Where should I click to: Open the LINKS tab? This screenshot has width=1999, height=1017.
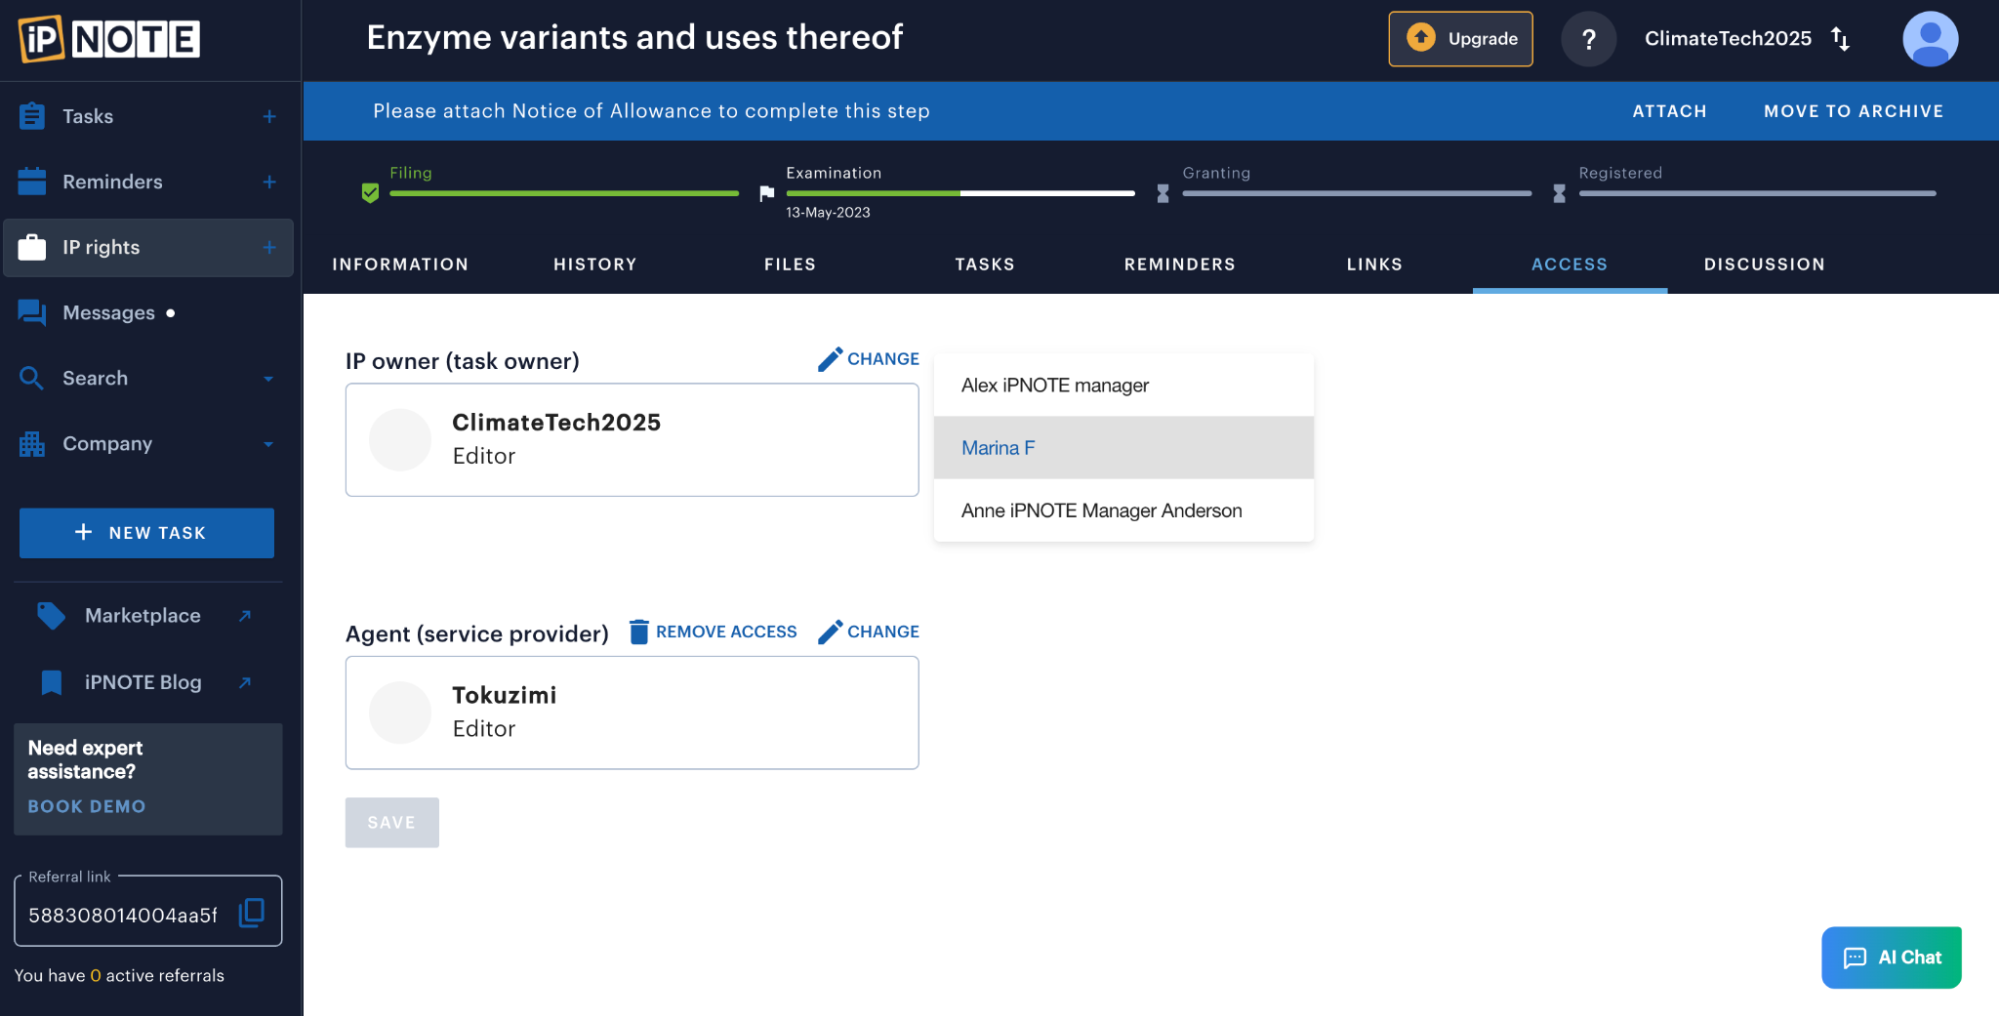click(1375, 264)
